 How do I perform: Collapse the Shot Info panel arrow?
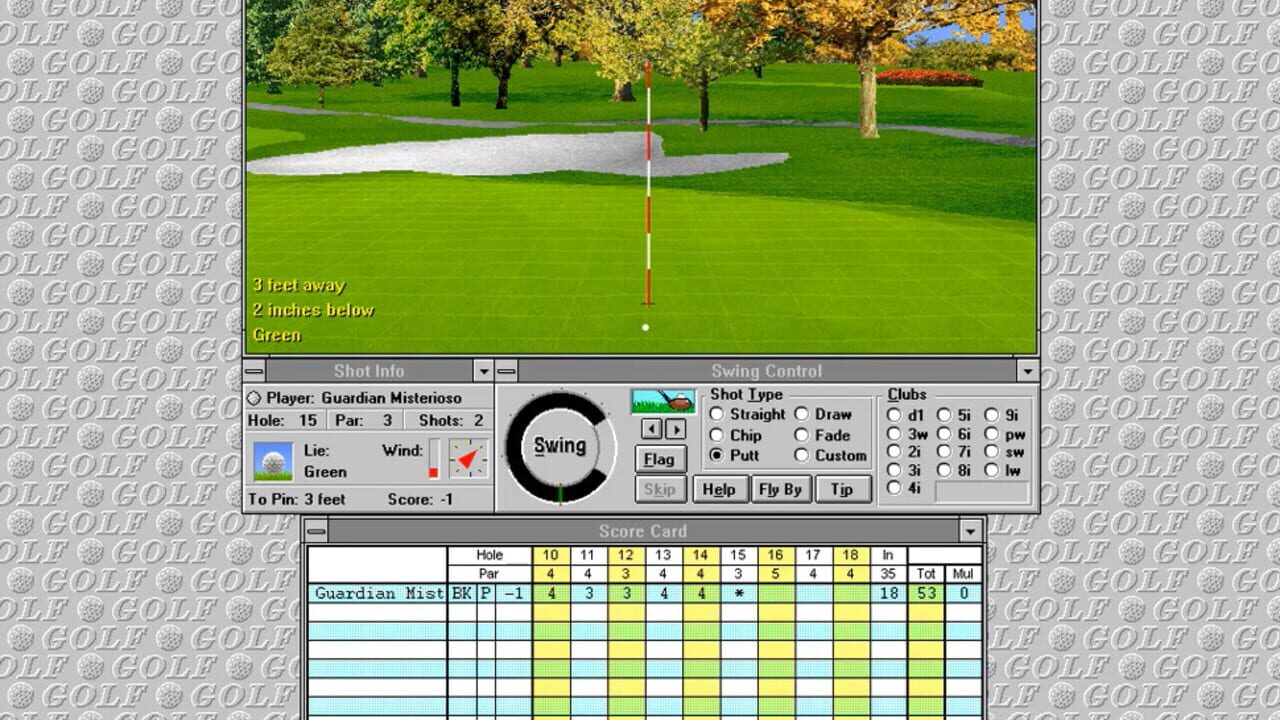click(x=483, y=371)
